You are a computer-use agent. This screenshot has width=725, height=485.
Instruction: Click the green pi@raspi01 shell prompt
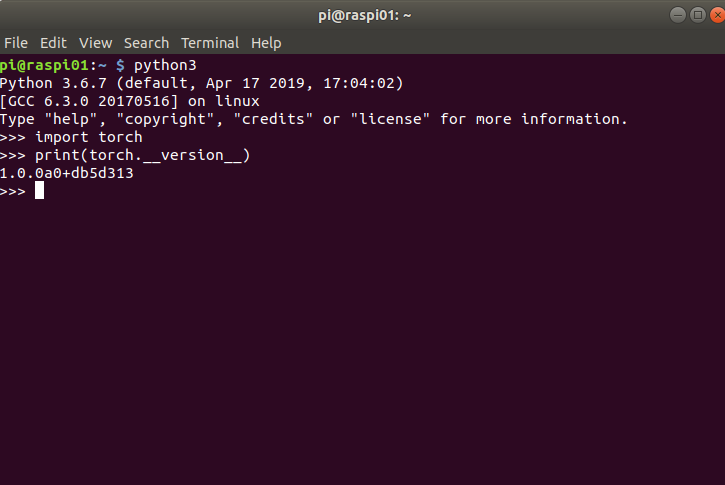click(44, 65)
